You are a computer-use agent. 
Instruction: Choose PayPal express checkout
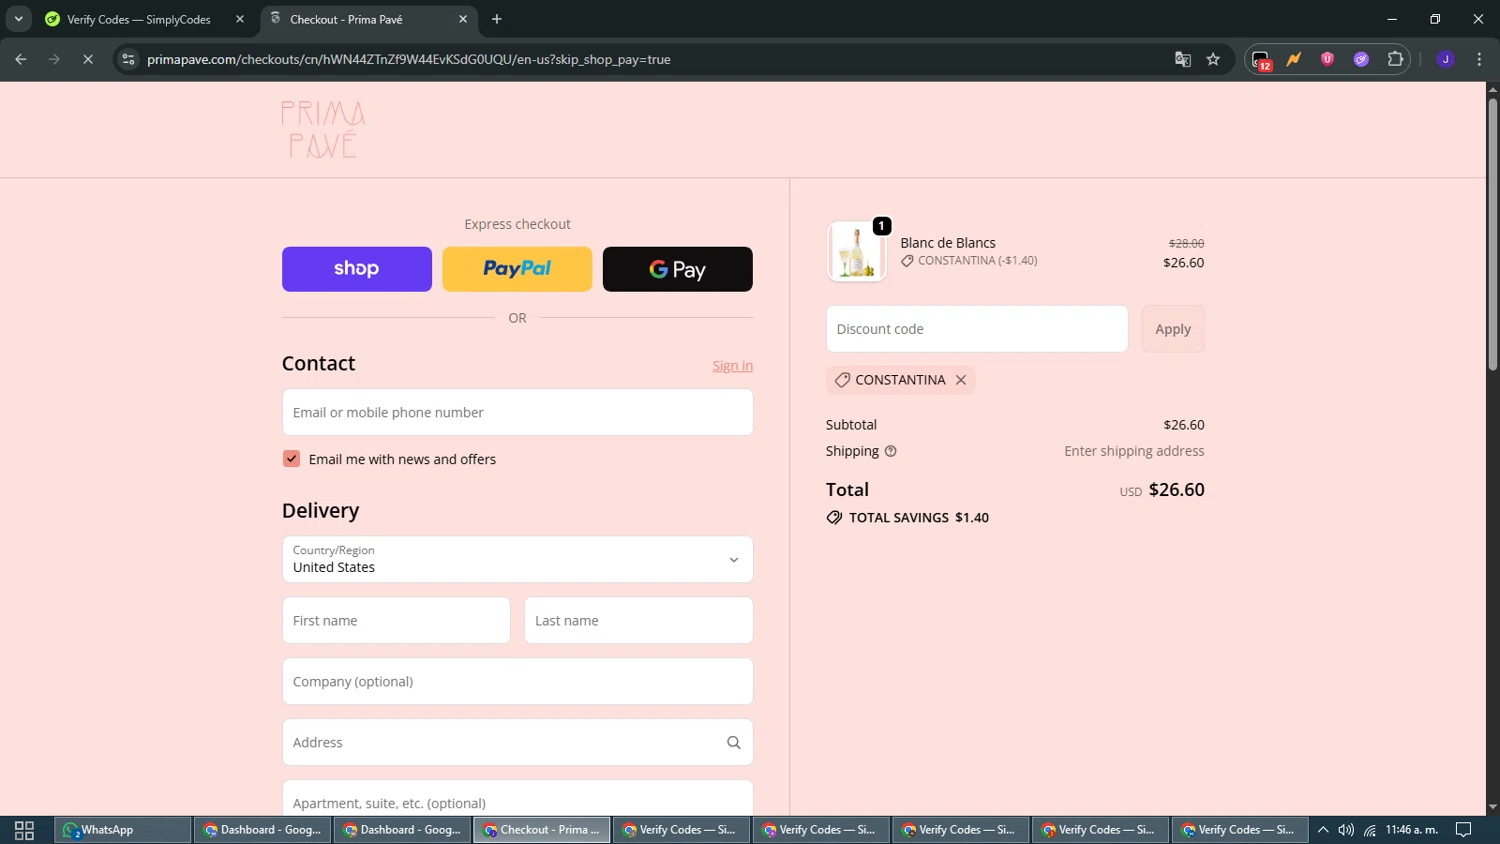(517, 269)
